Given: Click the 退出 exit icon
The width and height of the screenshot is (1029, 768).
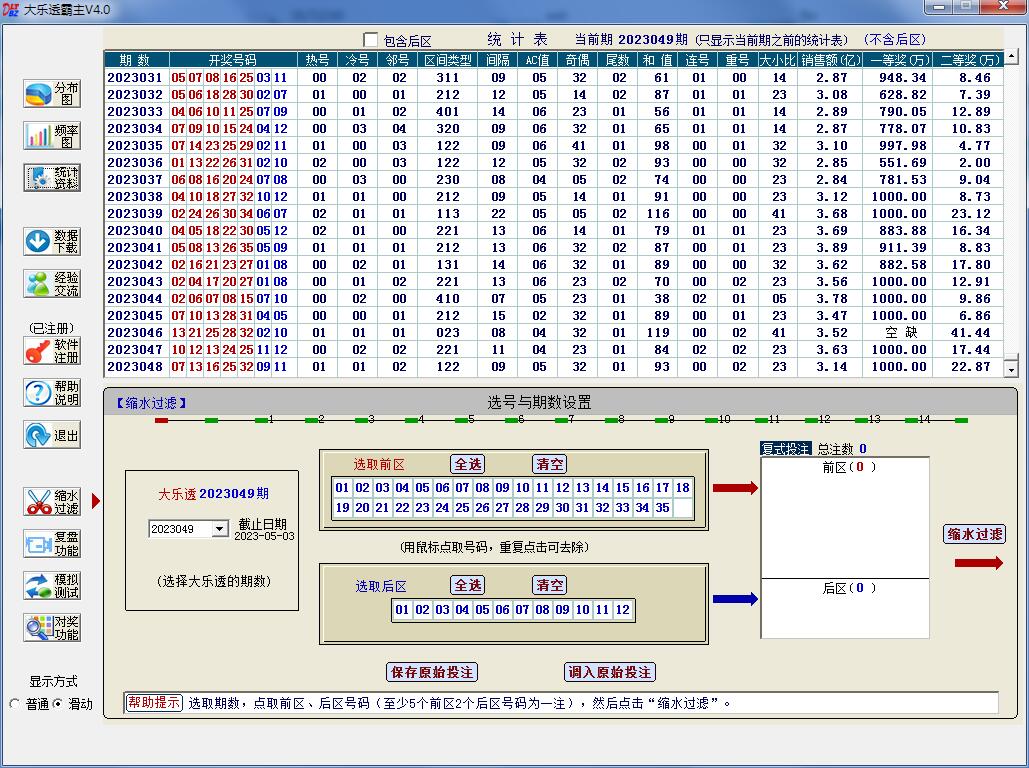Looking at the screenshot, I should (x=52, y=436).
